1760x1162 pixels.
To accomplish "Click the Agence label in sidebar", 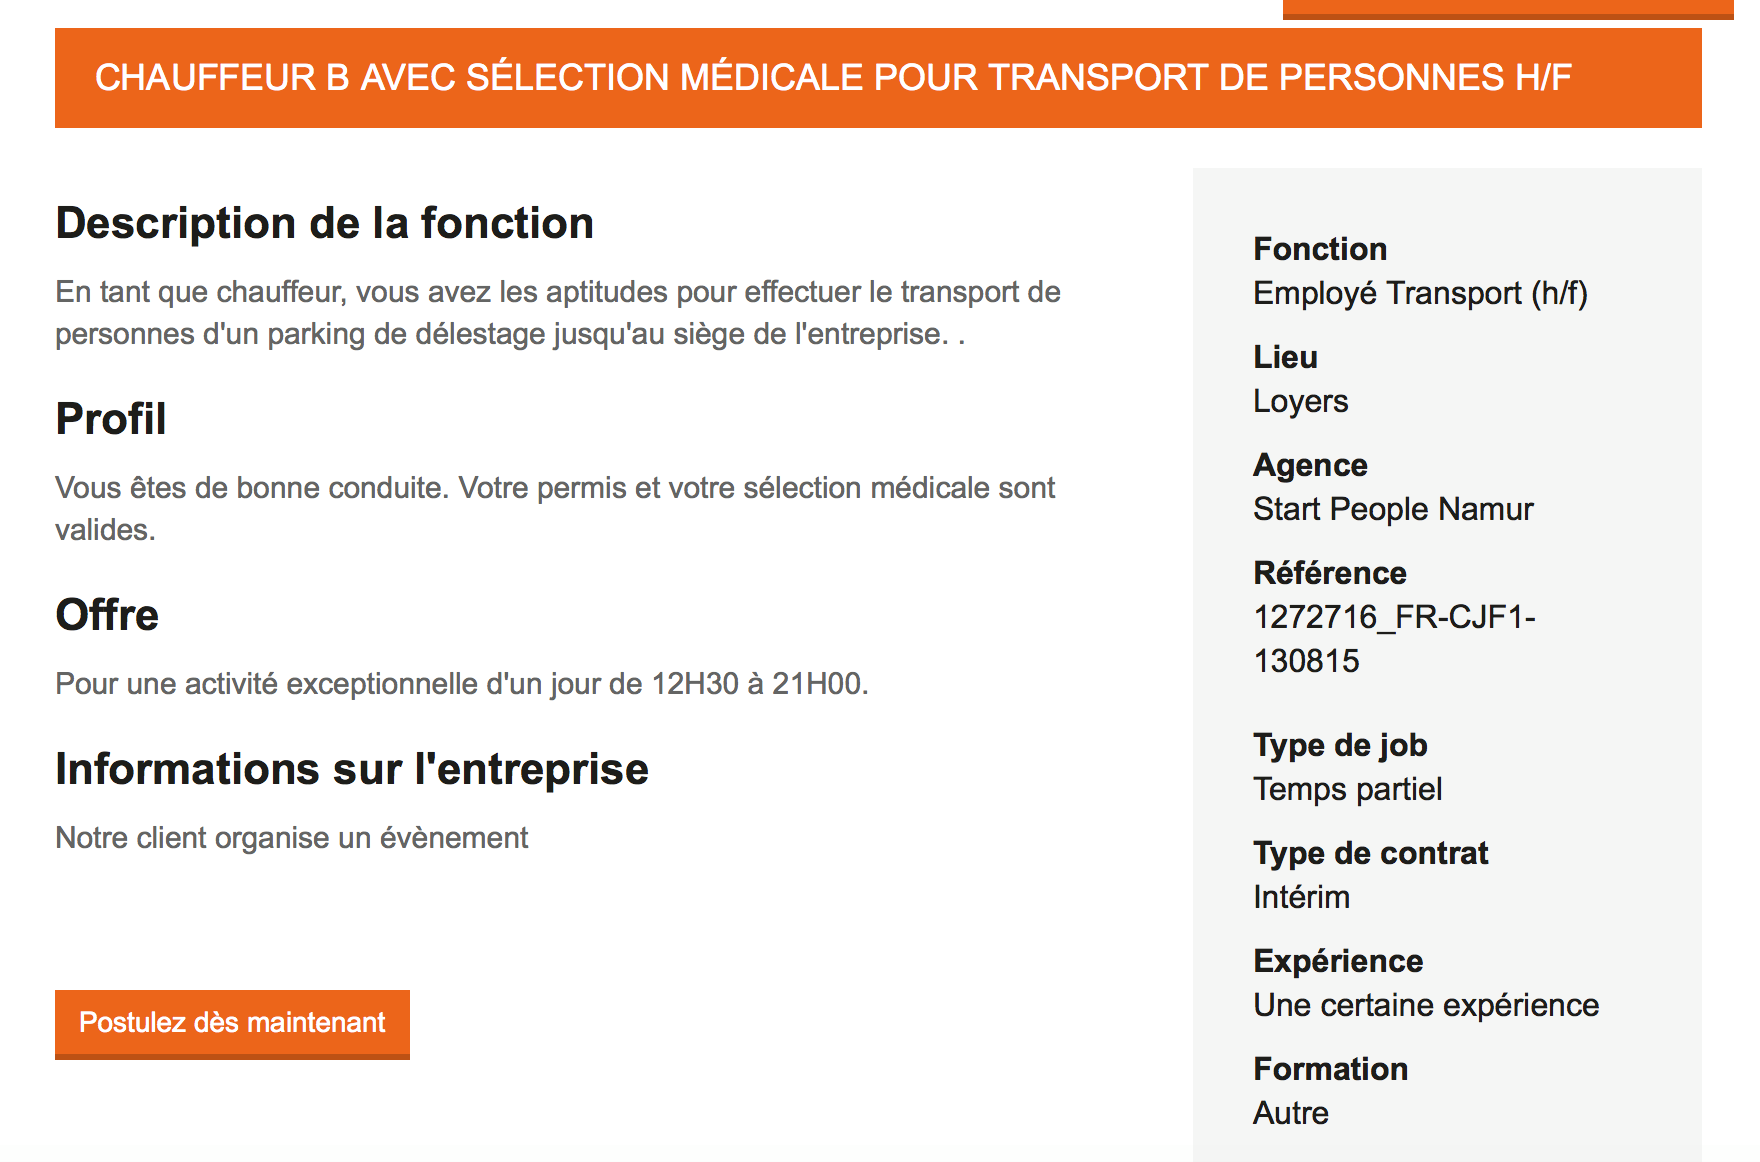I will pyautogui.click(x=1310, y=466).
